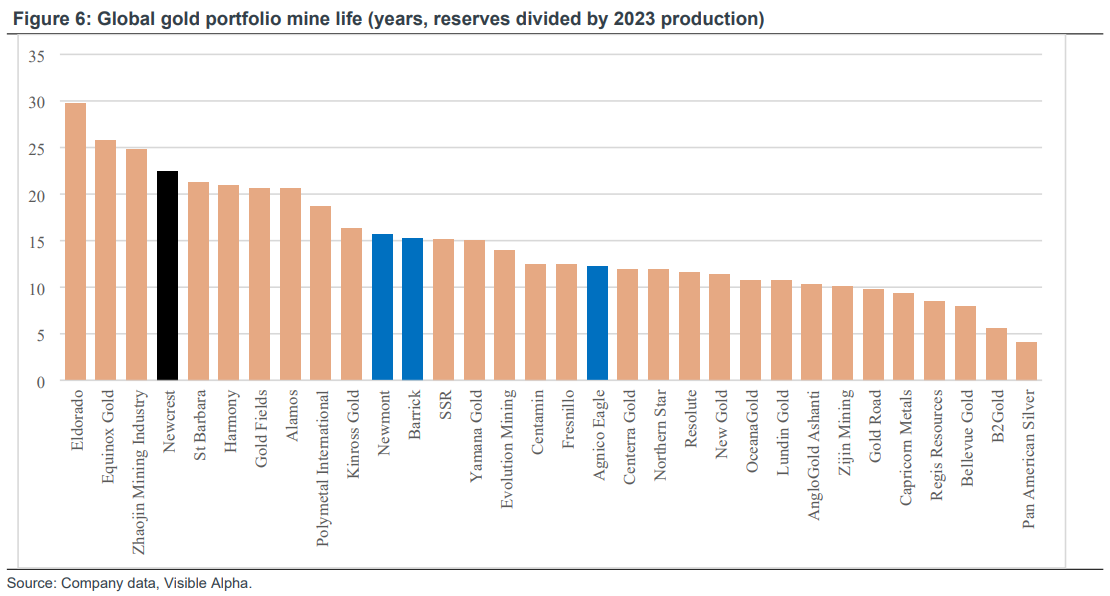Select the Centamin bar
The height and width of the screenshot is (596, 1110).
tap(537, 323)
